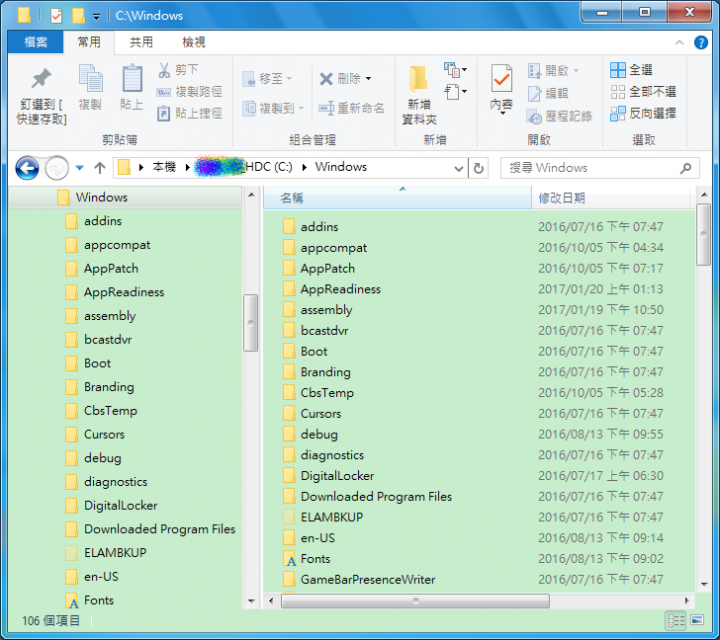Refresh the Windows folder view
The width and height of the screenshot is (720, 640).
(478, 168)
